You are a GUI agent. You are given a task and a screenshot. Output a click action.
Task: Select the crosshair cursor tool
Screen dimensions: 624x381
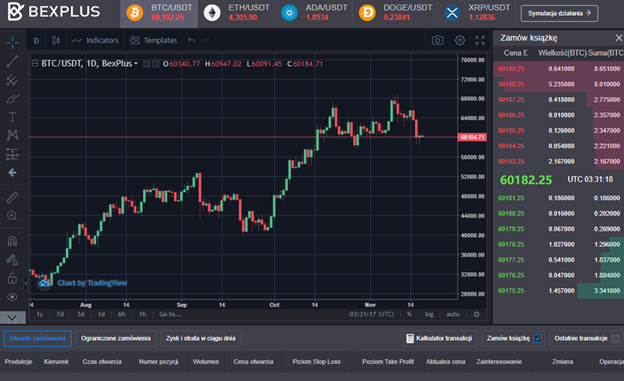12,43
